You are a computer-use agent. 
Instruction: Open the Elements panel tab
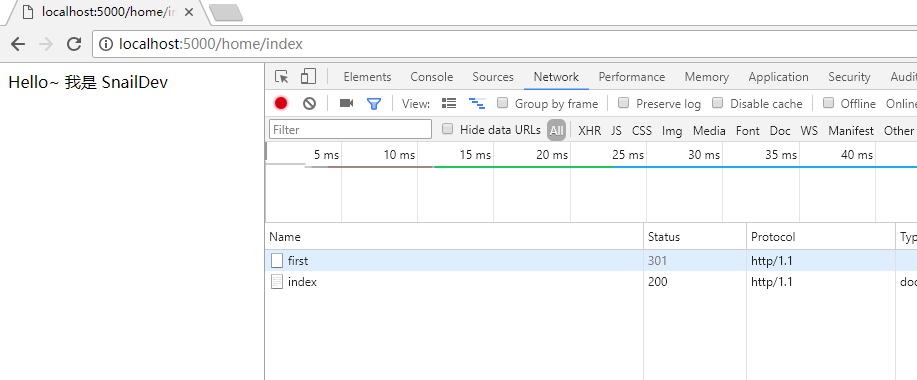pyautogui.click(x=367, y=77)
